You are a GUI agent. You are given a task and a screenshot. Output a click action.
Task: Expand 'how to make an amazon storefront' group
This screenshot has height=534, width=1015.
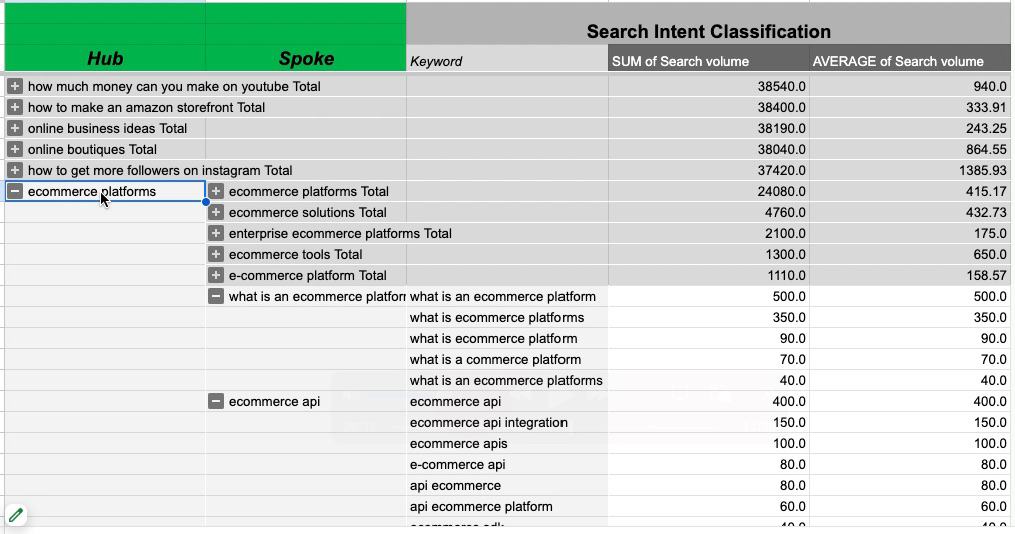pyautogui.click(x=15, y=107)
